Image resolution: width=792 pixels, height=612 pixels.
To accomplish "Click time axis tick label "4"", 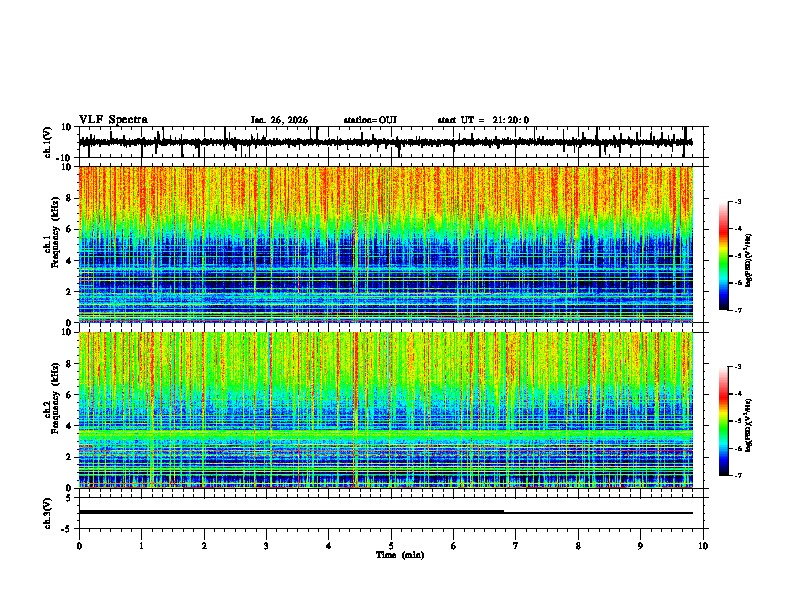I will point(329,546).
